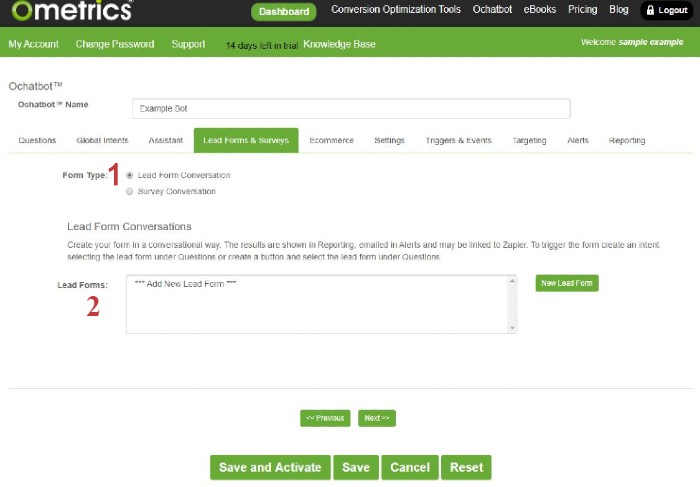Screen dimensions: 700x487
Task: Switch to the Assistant tab
Action: [166, 140]
